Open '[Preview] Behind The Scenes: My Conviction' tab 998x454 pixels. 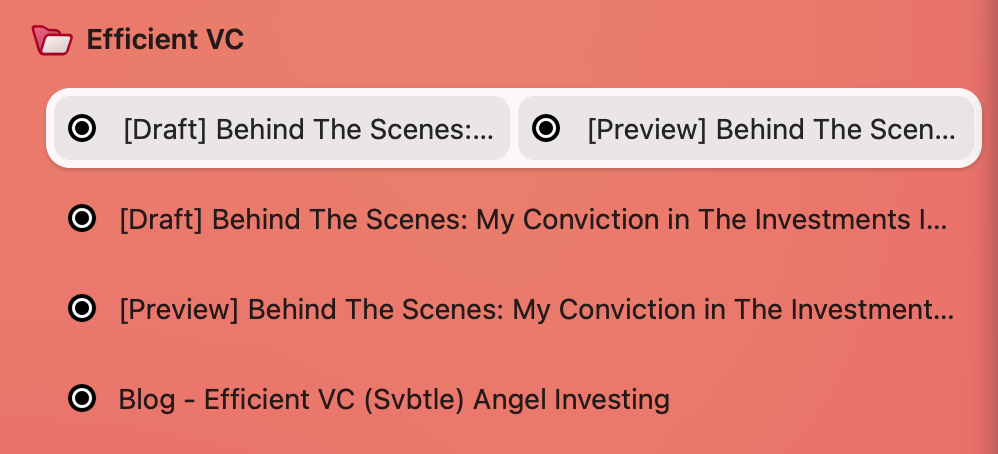click(535, 309)
